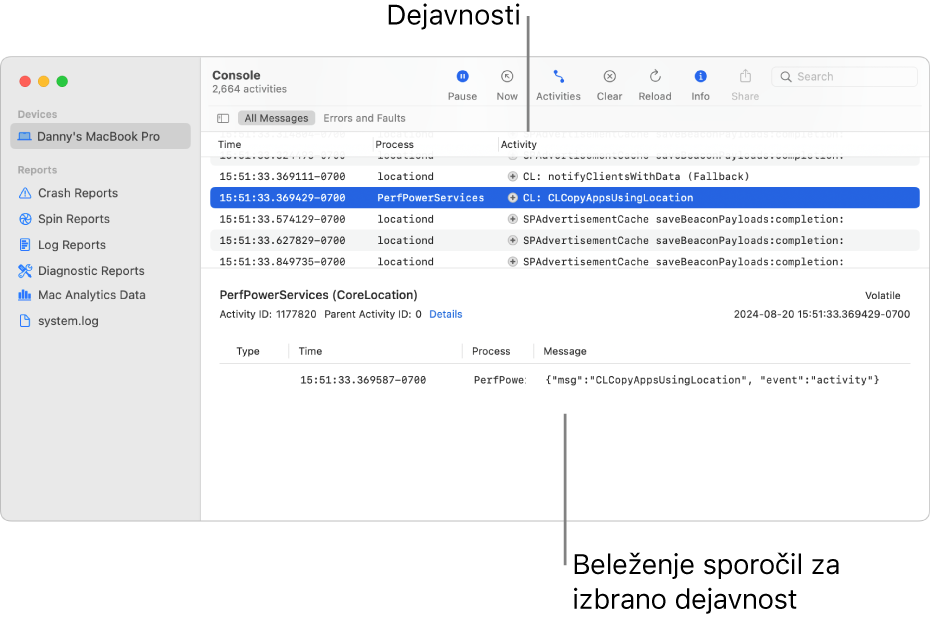Show the Info inspector pane
The image size is (931, 622).
point(700,85)
